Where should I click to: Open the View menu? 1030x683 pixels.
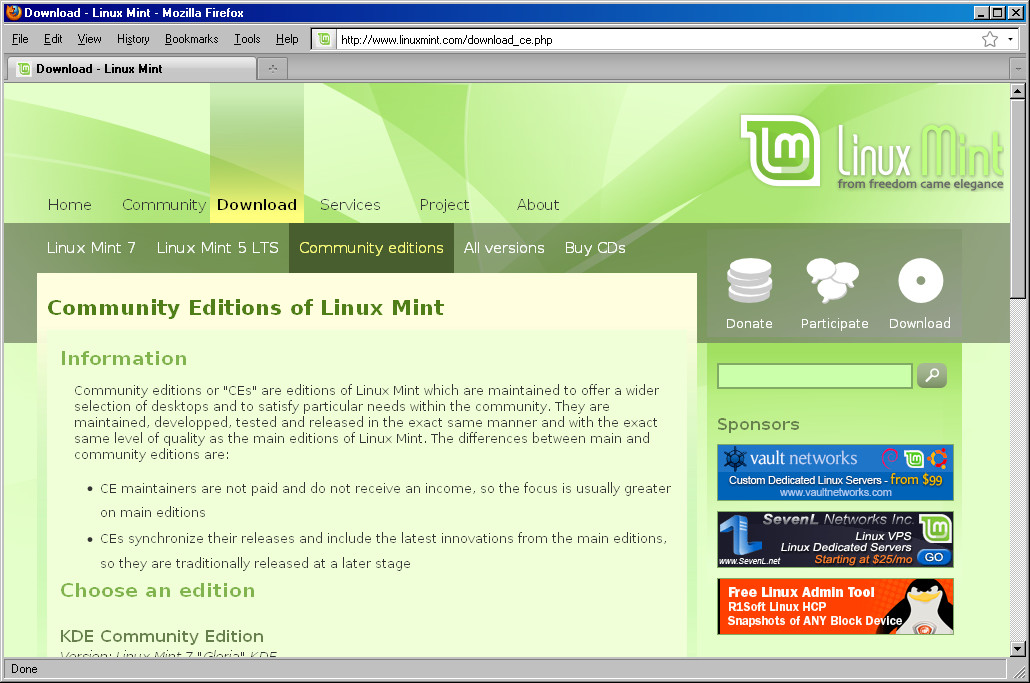(89, 39)
